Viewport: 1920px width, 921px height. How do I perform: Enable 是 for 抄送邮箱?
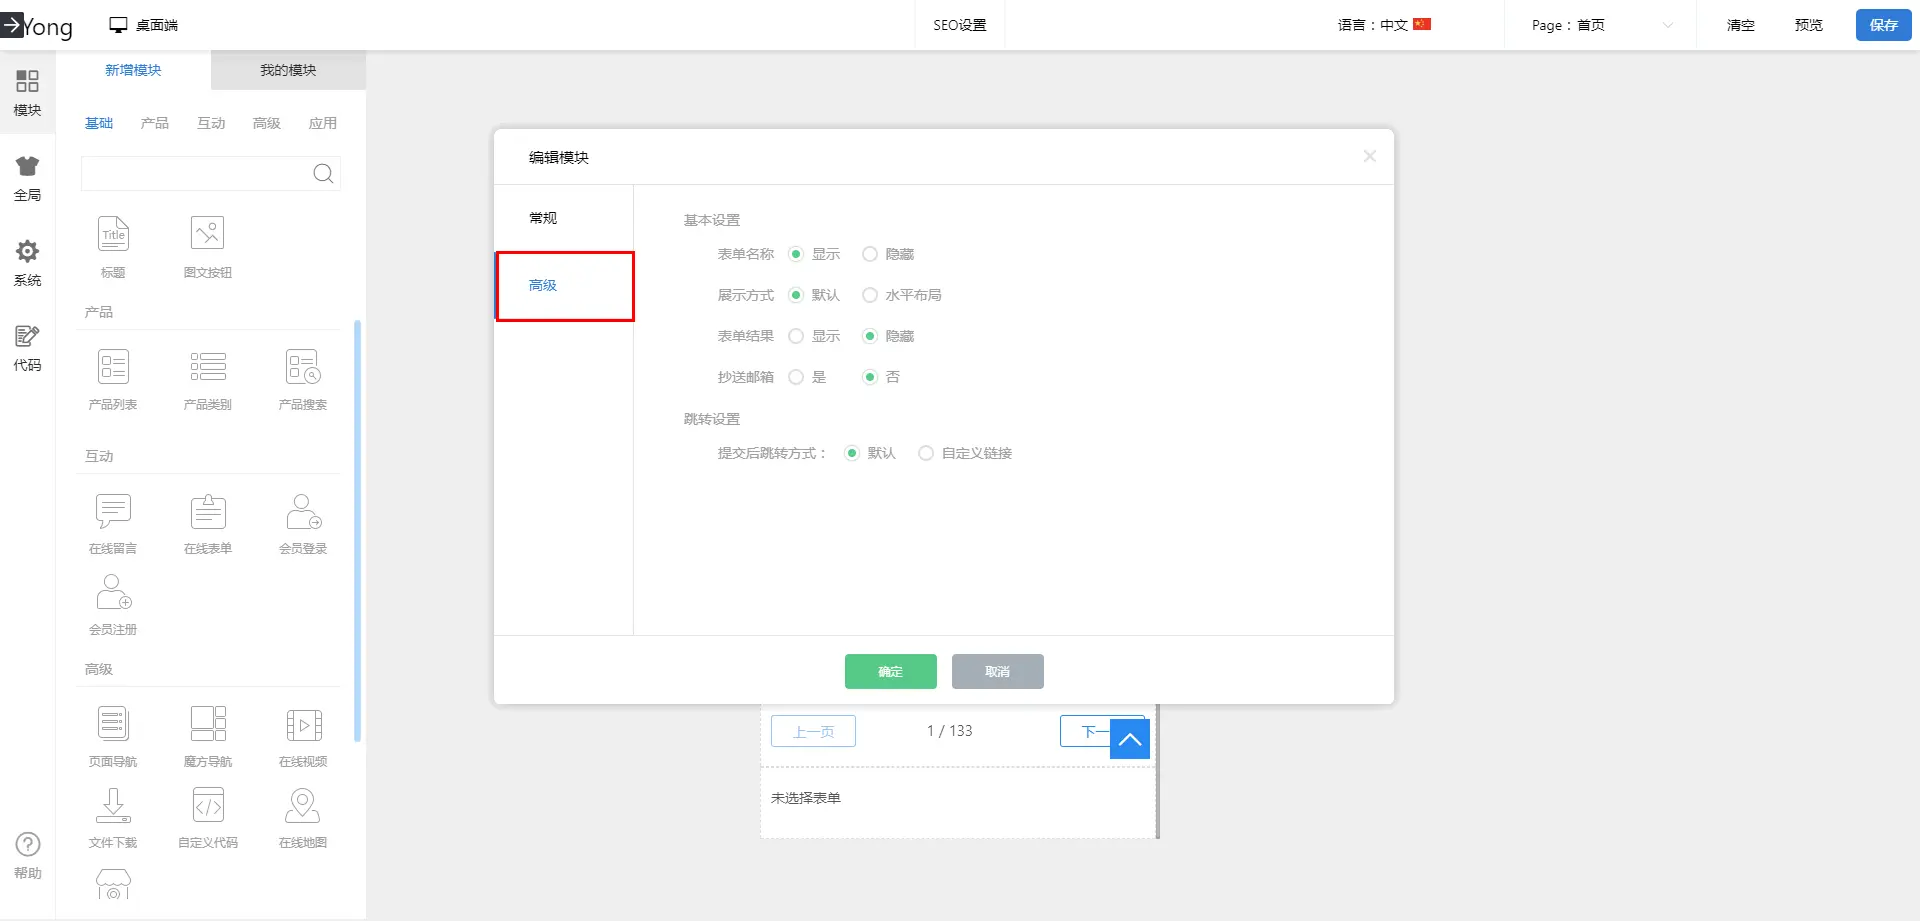click(x=796, y=378)
